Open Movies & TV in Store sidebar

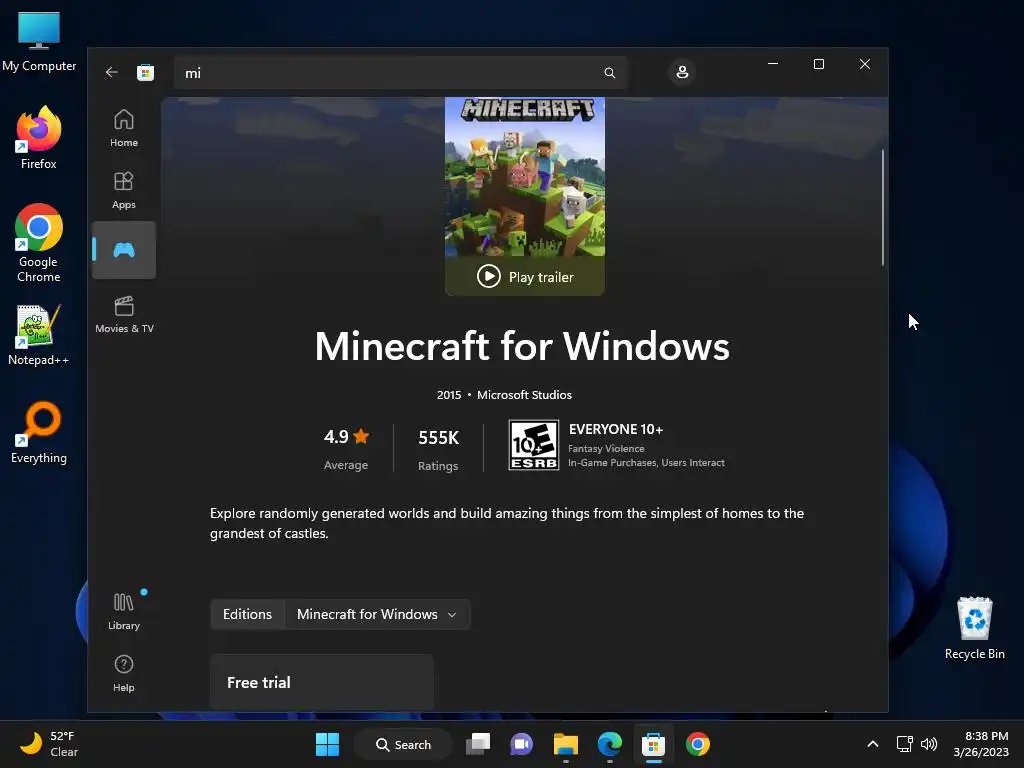pyautogui.click(x=124, y=314)
